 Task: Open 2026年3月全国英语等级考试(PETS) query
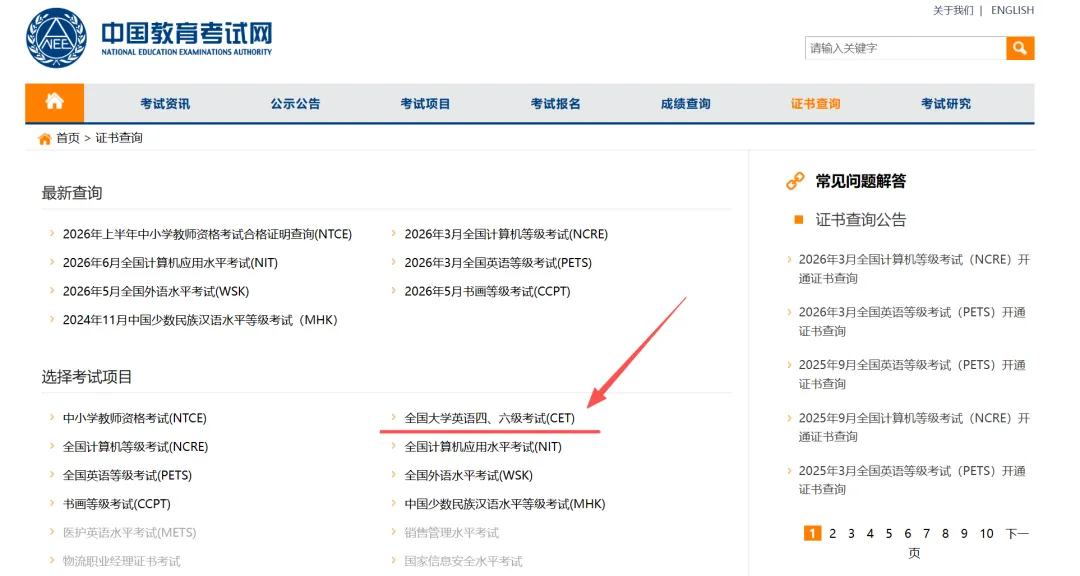498,263
